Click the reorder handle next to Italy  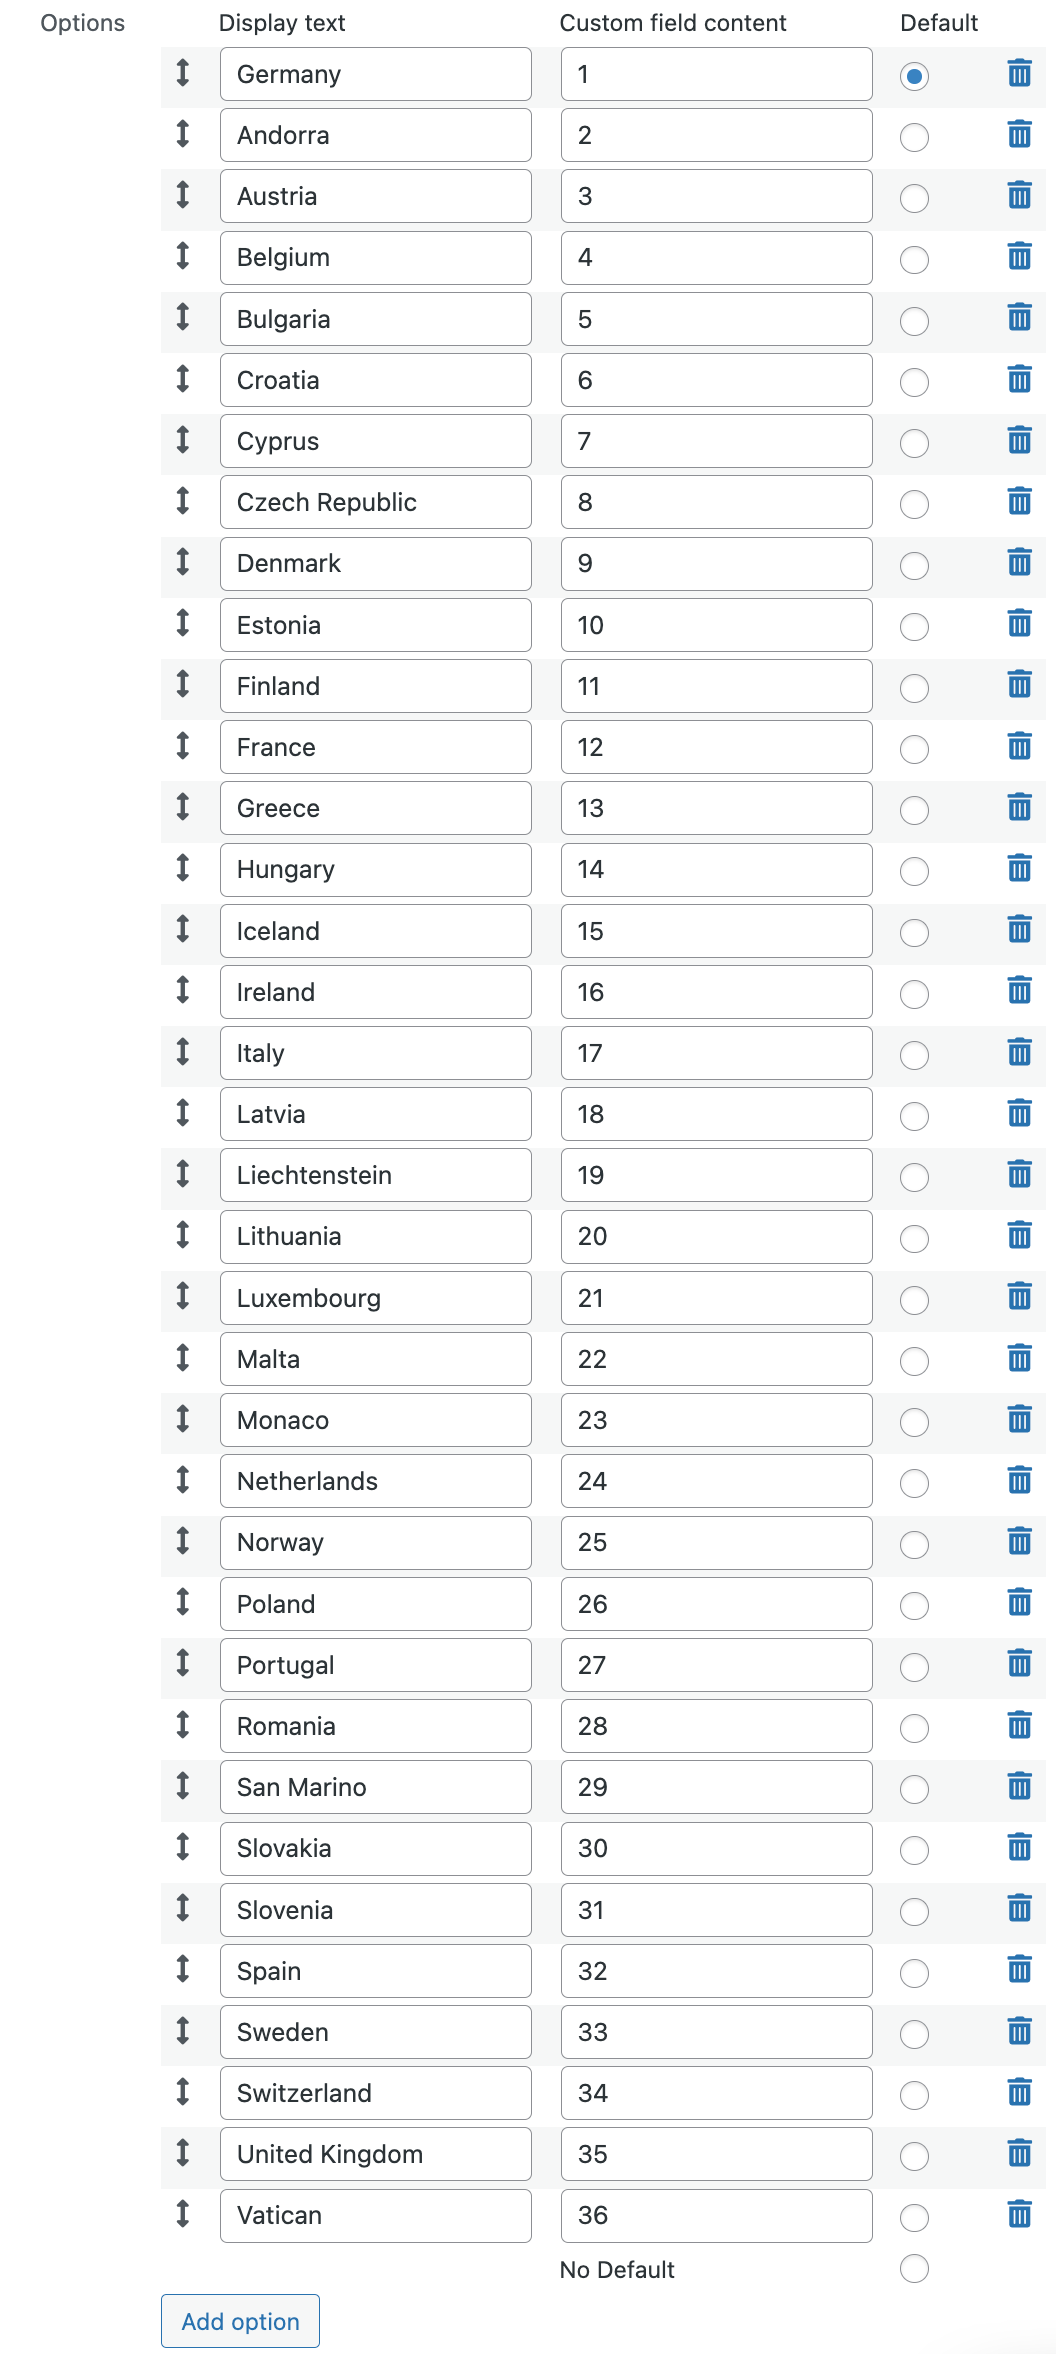(183, 1051)
